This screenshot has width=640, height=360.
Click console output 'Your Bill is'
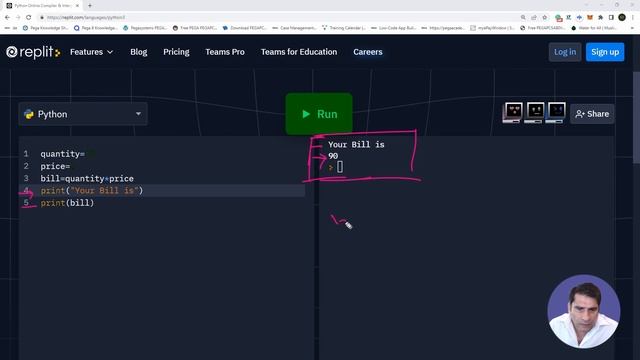[x=356, y=144]
